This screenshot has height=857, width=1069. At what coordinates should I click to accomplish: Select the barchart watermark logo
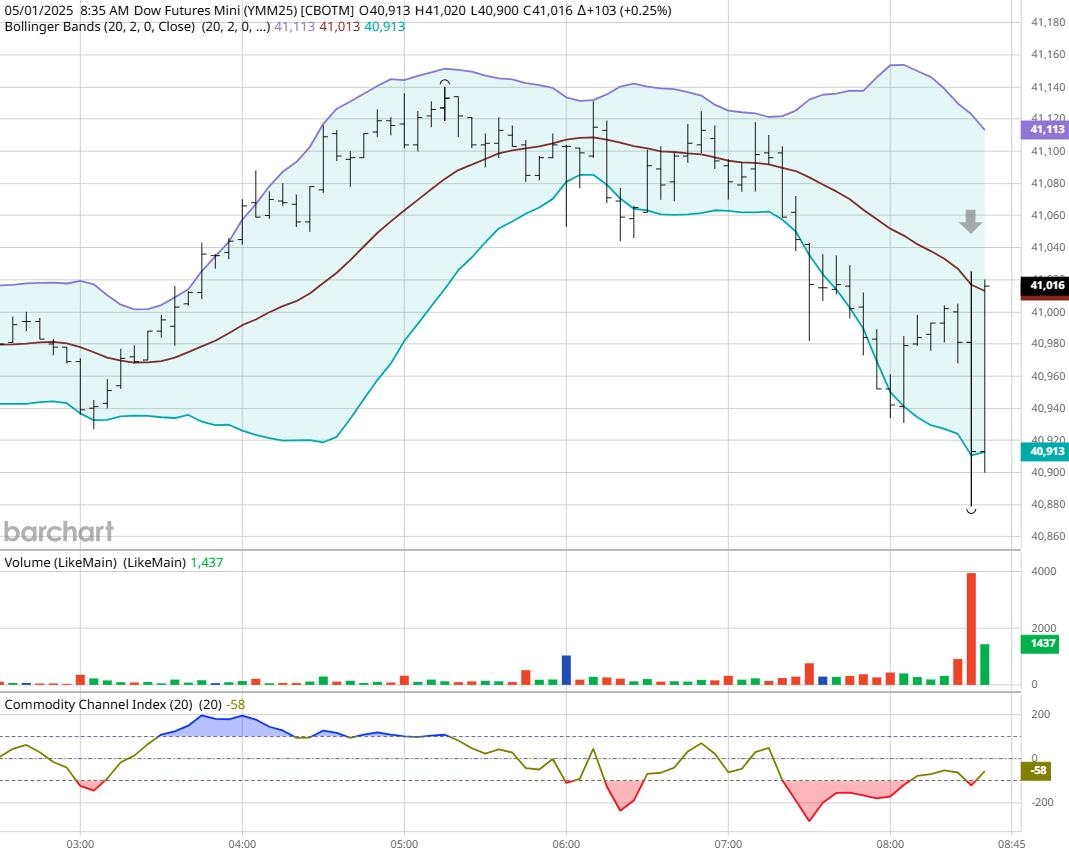[x=58, y=532]
